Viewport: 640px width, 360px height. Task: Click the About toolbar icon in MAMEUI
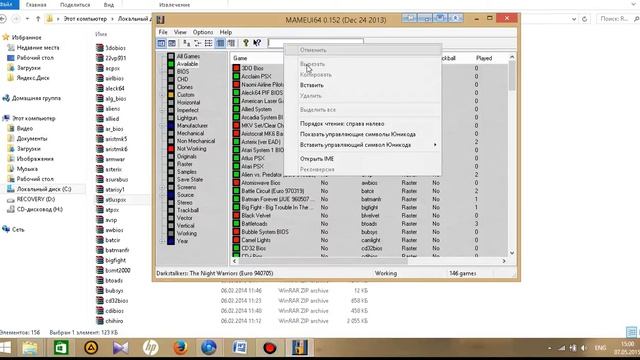[x=246, y=43]
